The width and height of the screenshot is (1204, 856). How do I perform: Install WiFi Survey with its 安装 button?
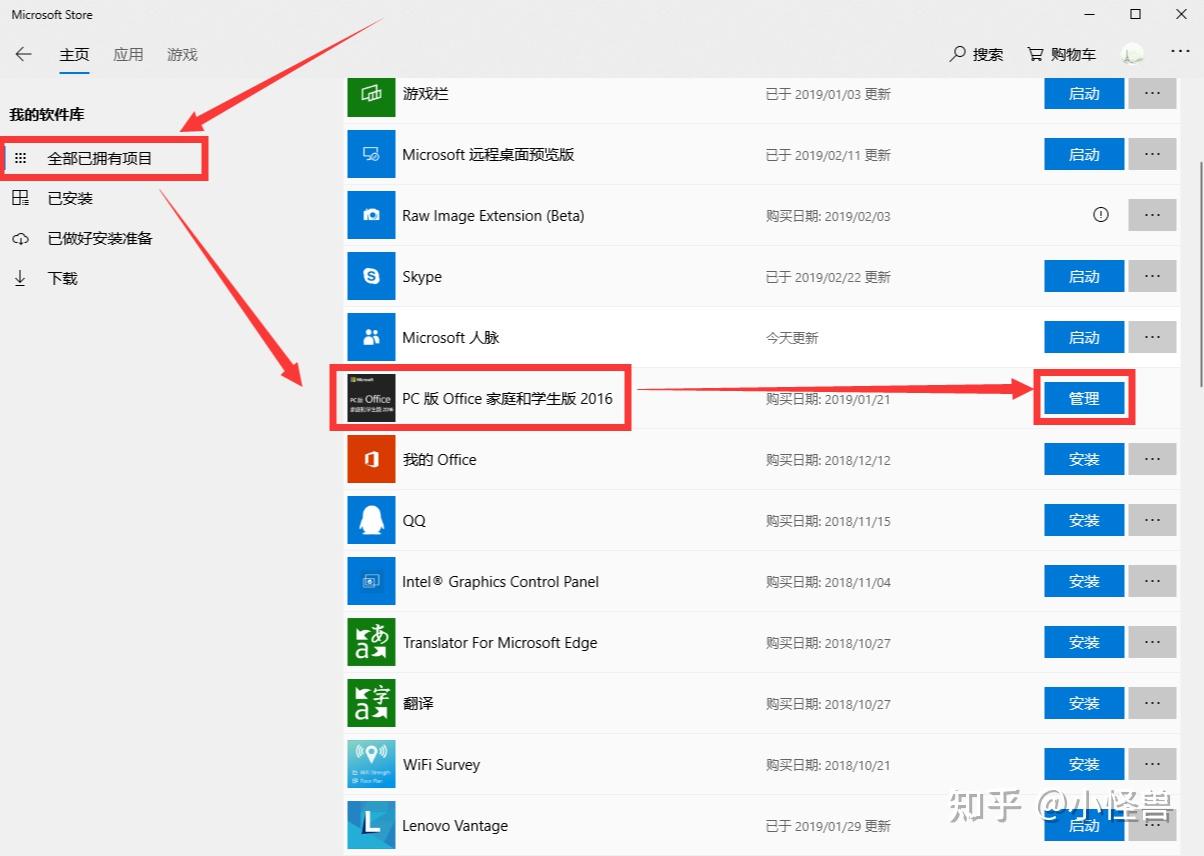click(1084, 765)
